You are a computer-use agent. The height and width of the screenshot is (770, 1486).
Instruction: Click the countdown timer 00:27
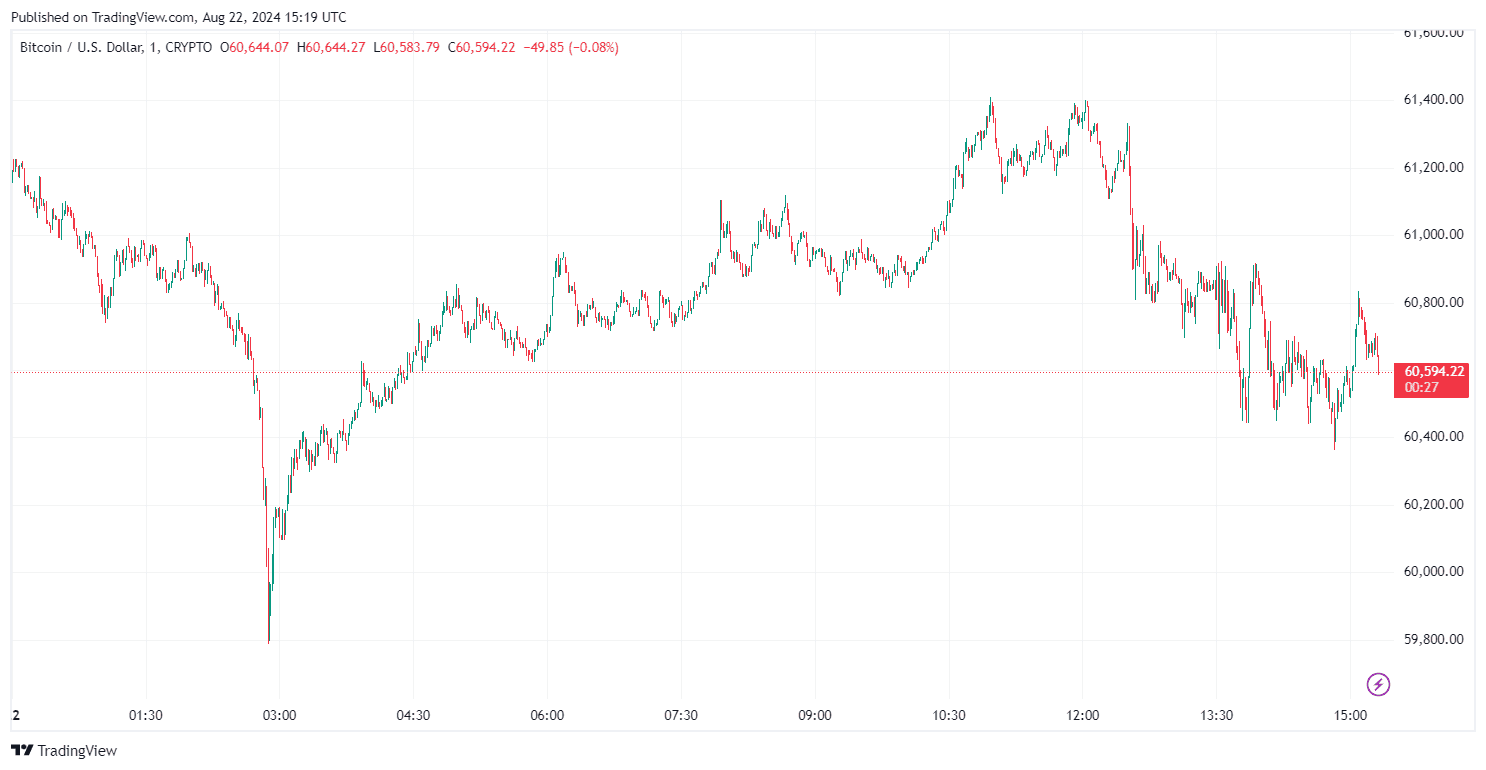click(1421, 387)
